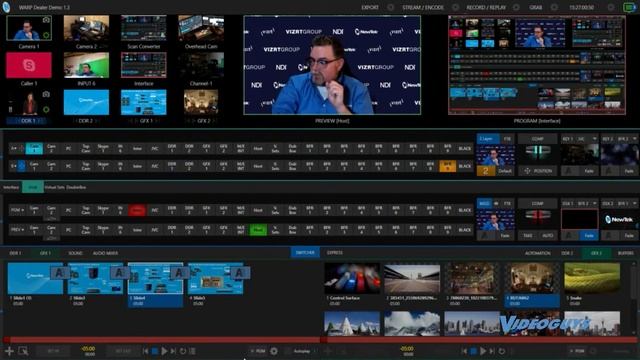The width and height of the screenshot is (640, 360).
Task: Open the SOUND tab
Action: click(x=75, y=253)
